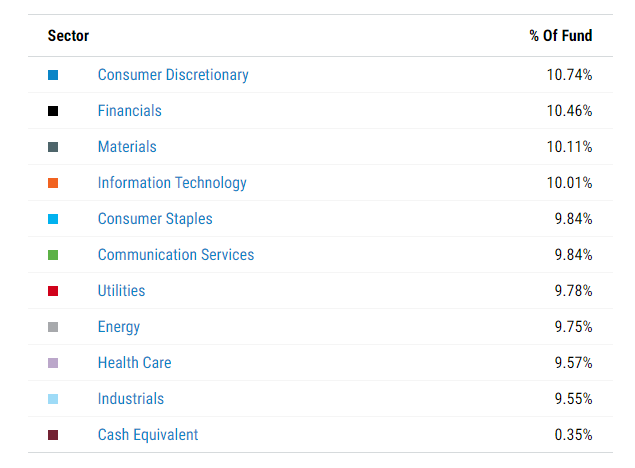Click the green Communication Services swatch
Screen dimensions: 635x468
pos(53,255)
